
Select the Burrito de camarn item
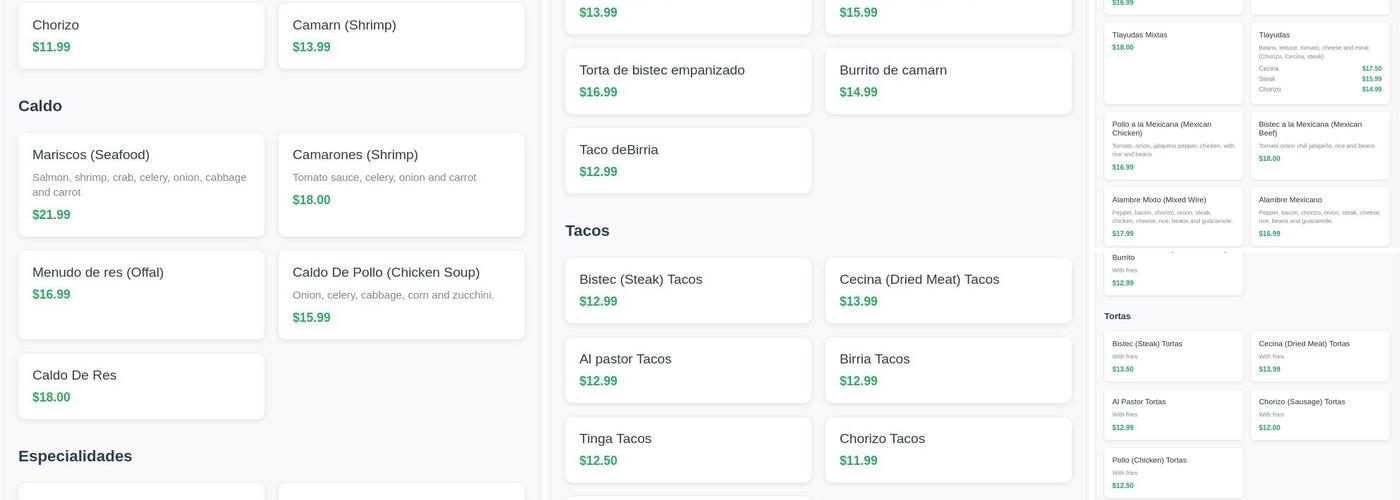[x=948, y=81]
